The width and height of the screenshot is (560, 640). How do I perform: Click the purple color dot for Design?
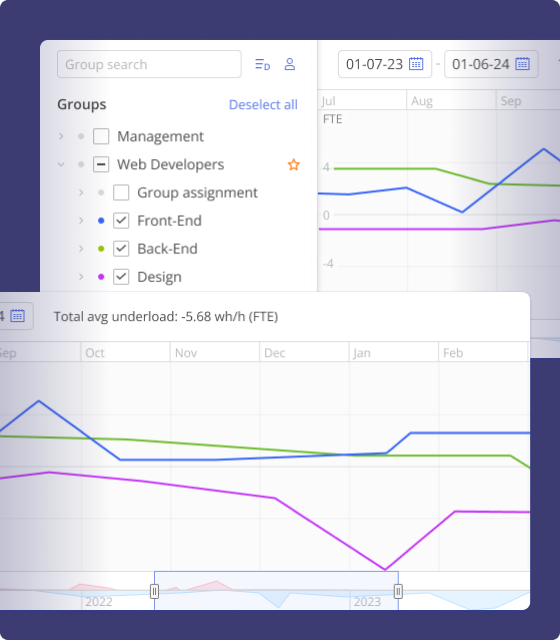[x=101, y=277]
